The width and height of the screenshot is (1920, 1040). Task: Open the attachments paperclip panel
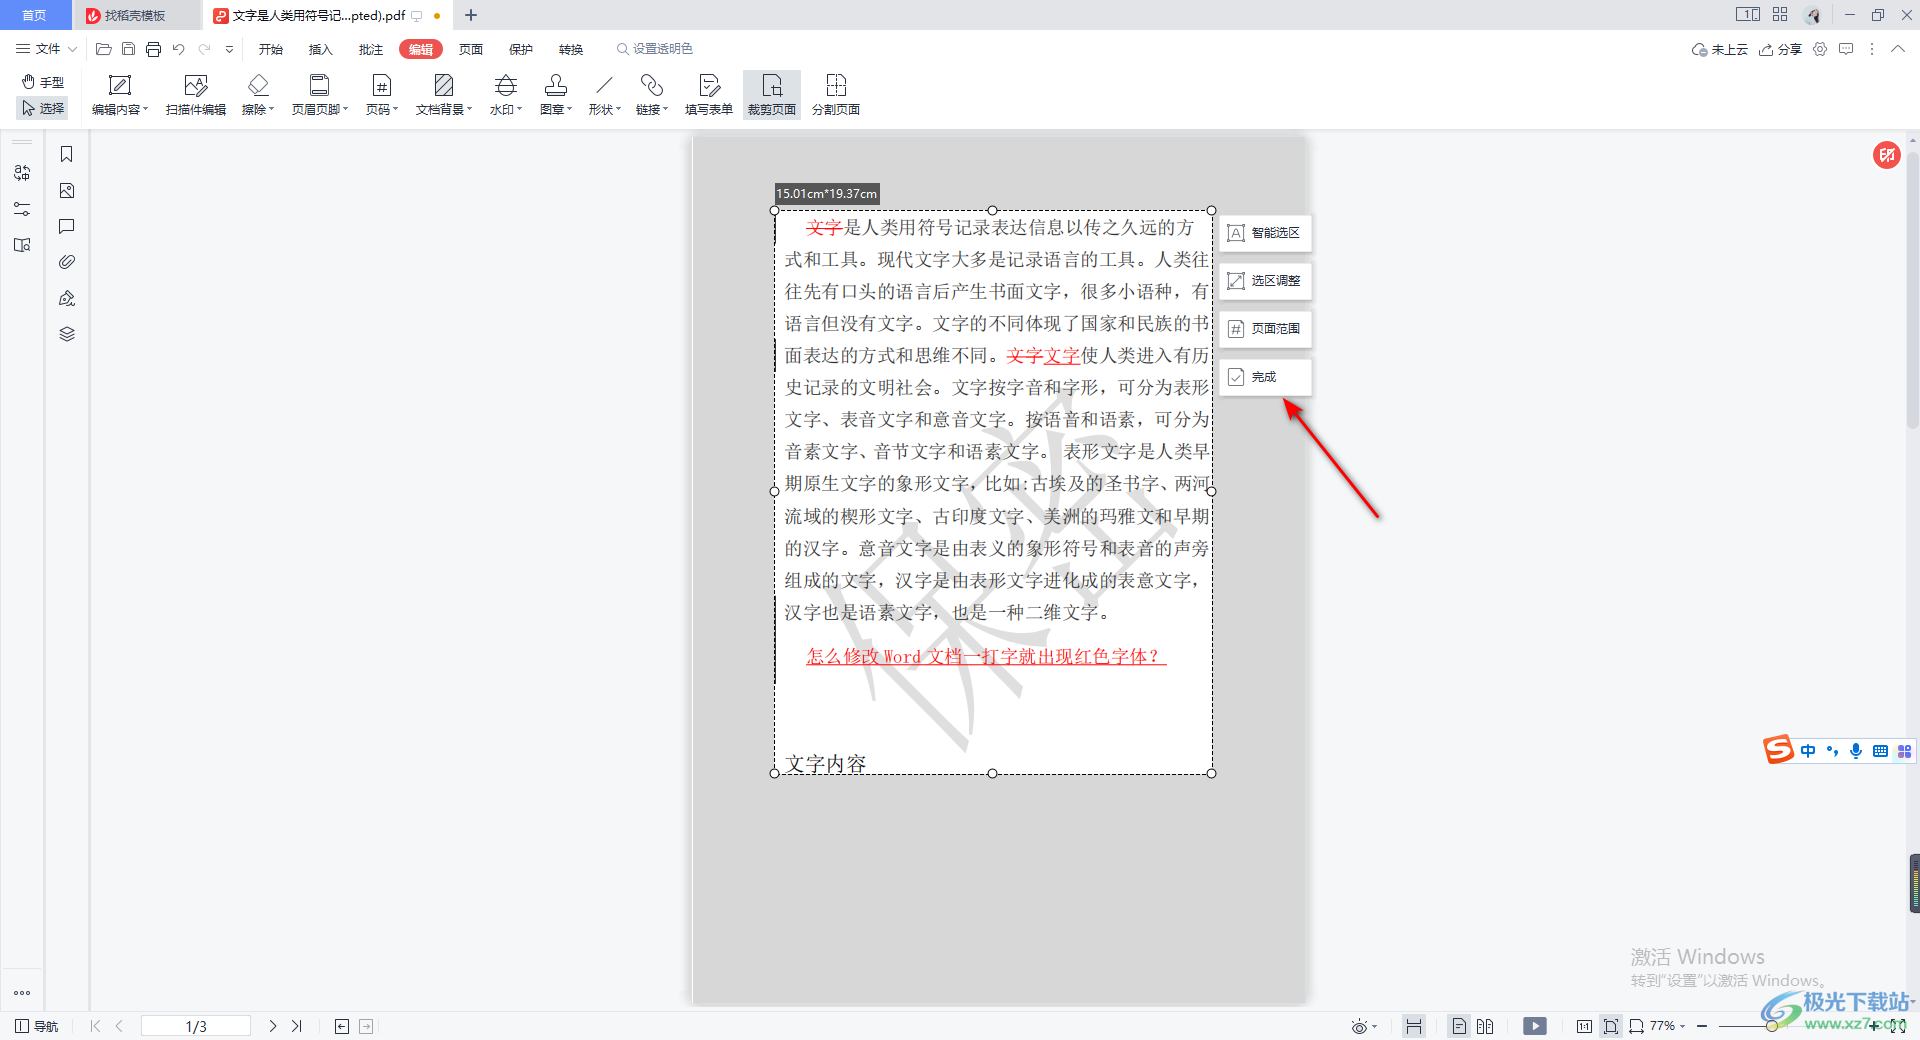pos(67,262)
